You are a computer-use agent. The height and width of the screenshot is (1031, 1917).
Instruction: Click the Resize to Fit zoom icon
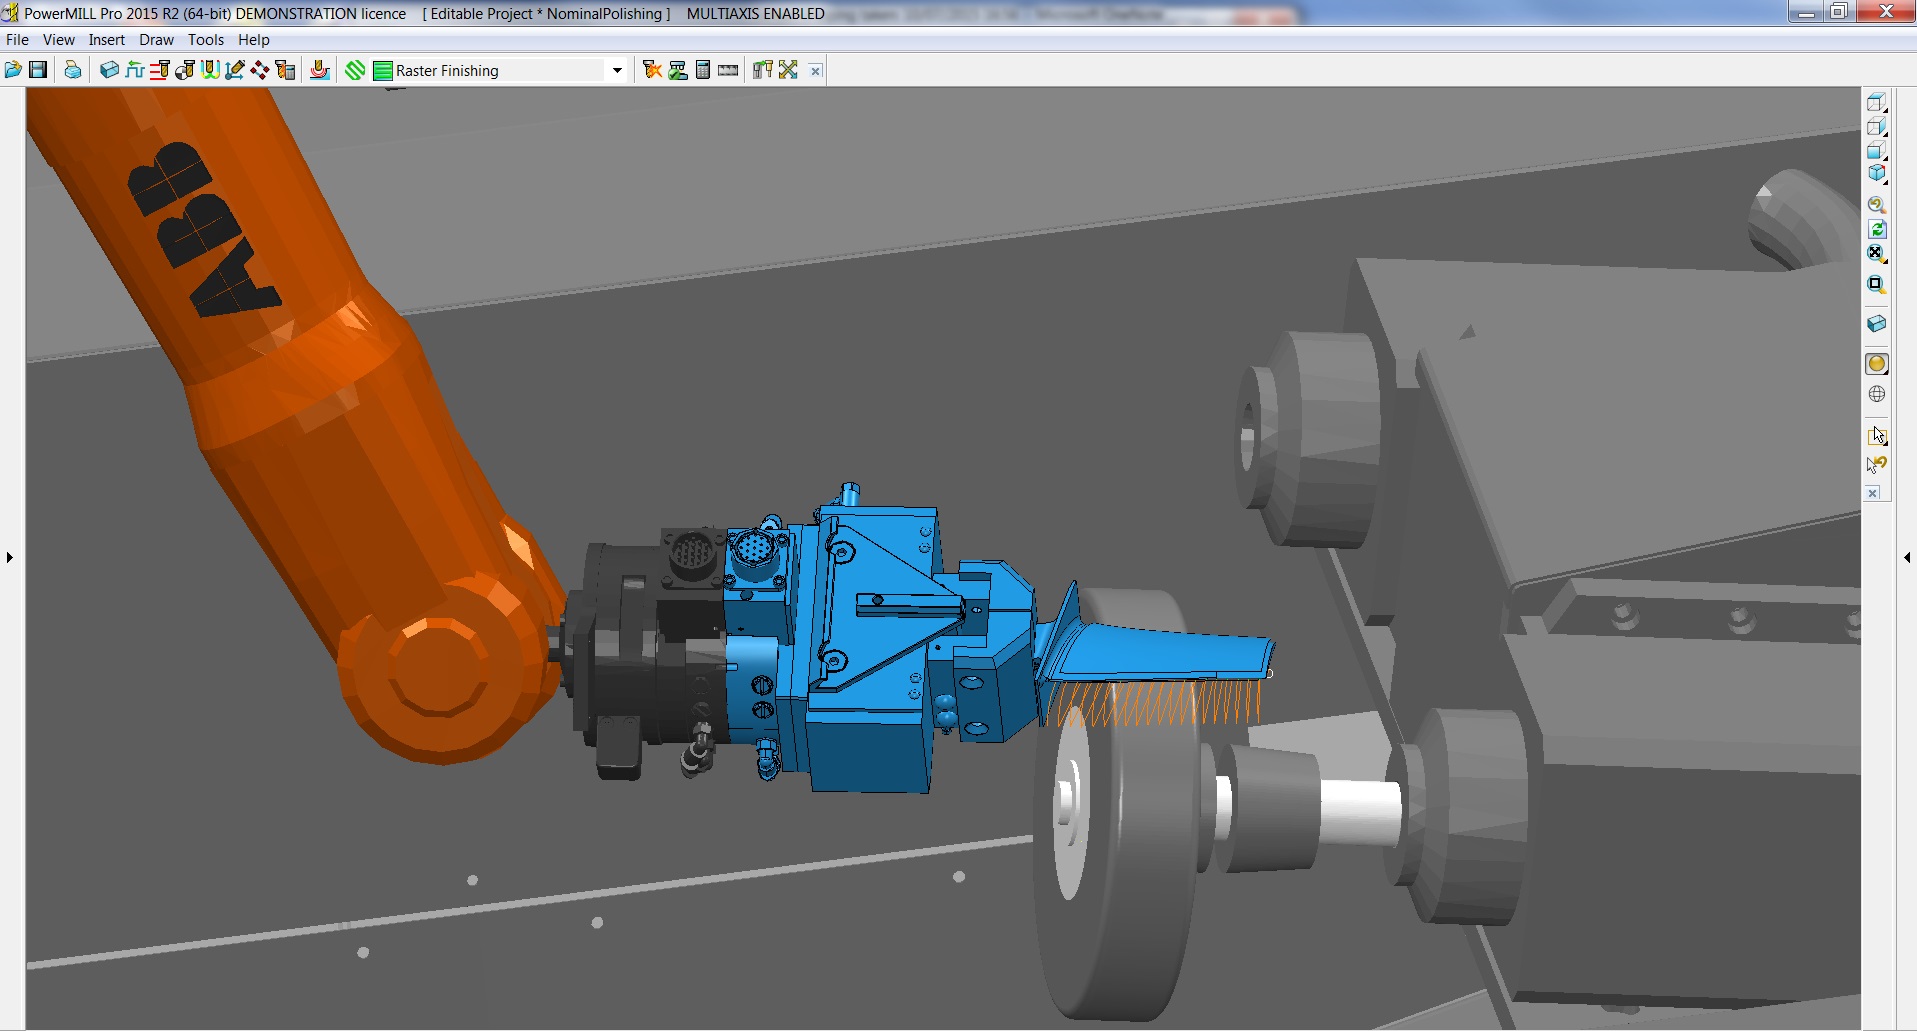pos(1877,254)
